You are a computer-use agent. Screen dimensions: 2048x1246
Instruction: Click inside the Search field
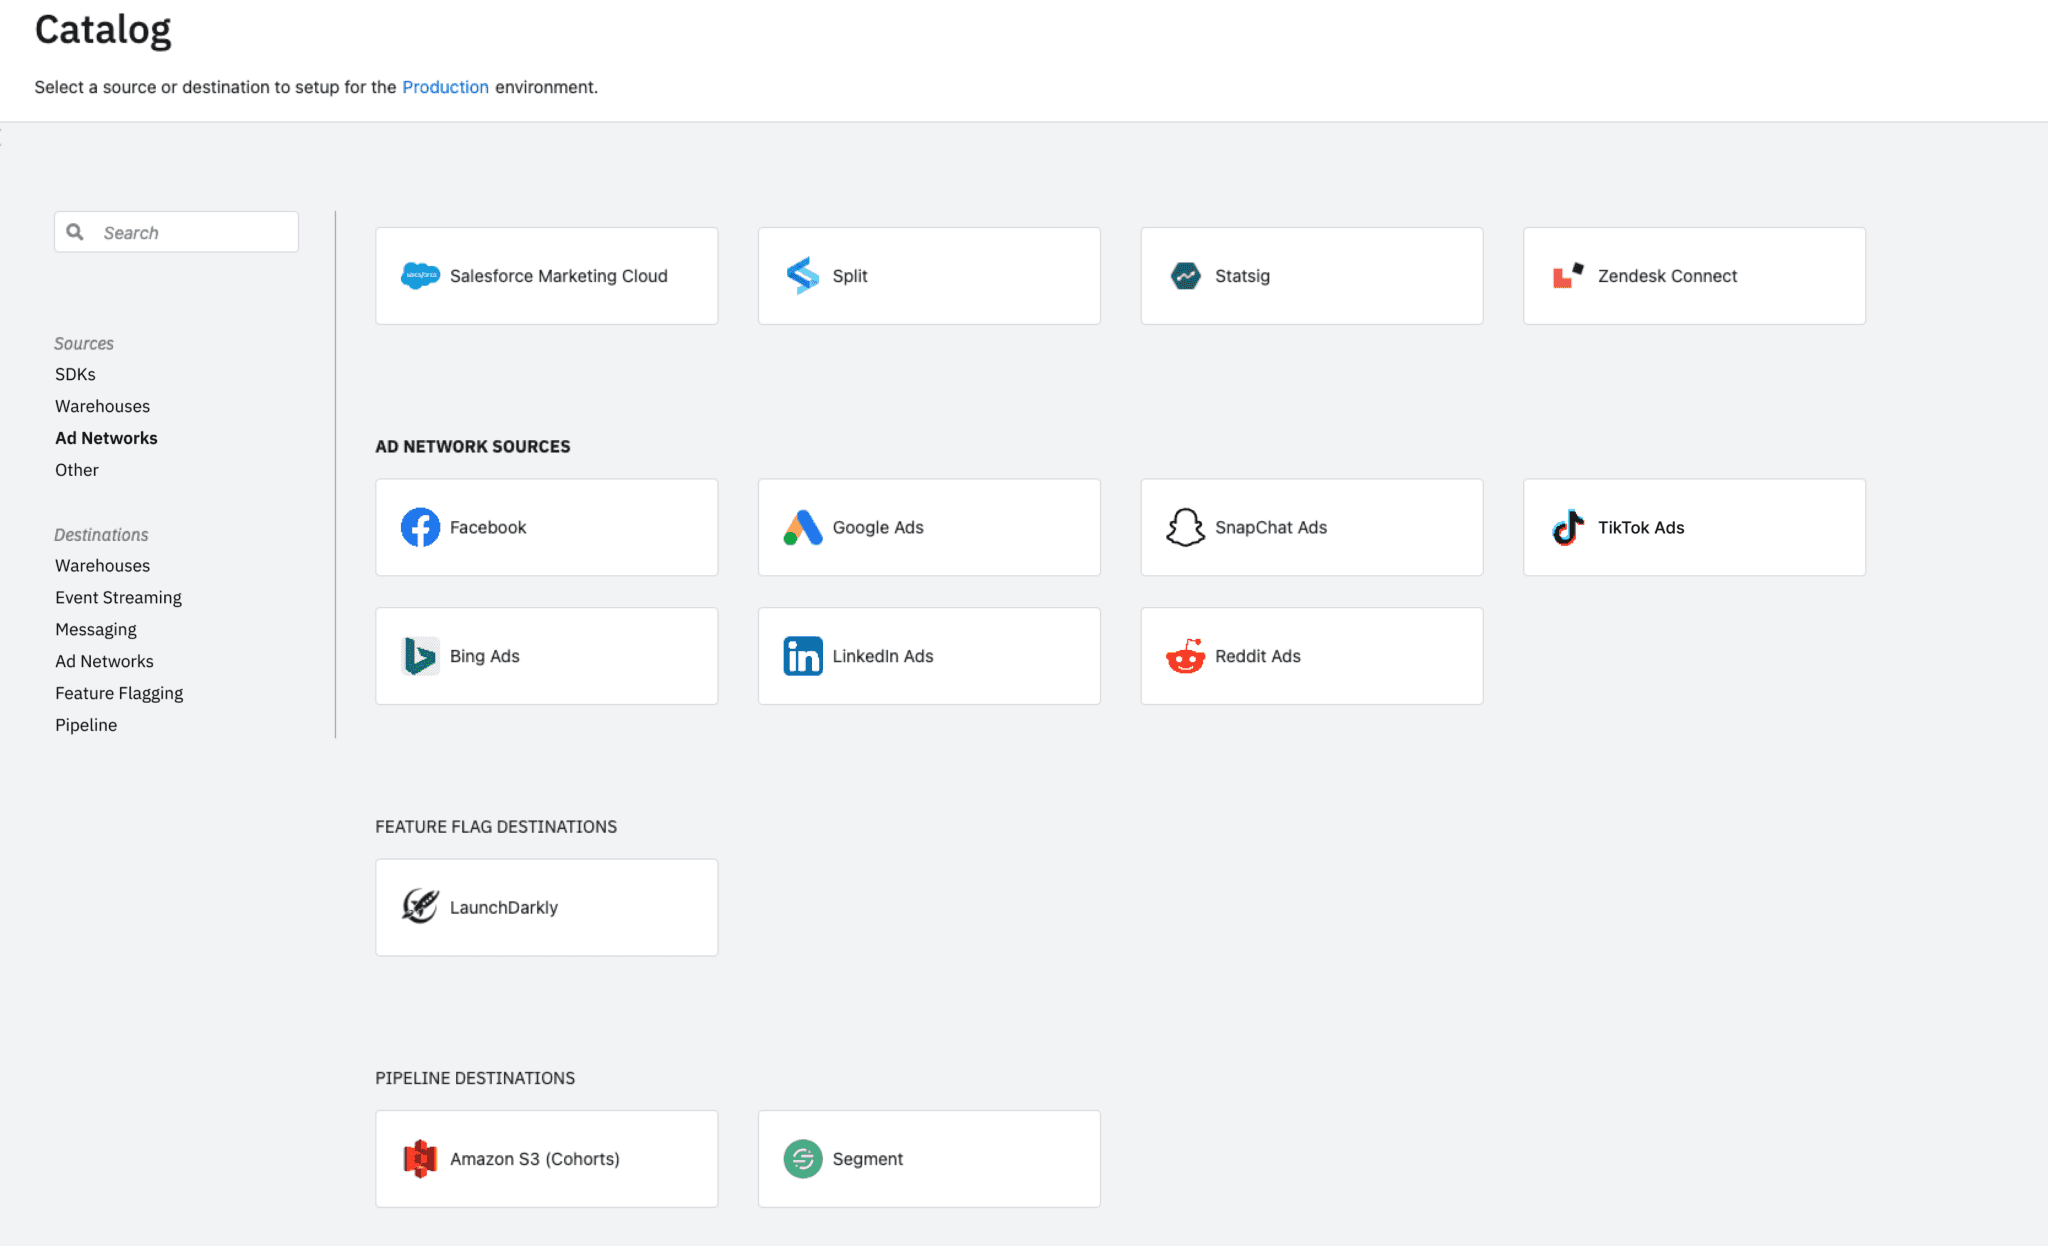(176, 231)
